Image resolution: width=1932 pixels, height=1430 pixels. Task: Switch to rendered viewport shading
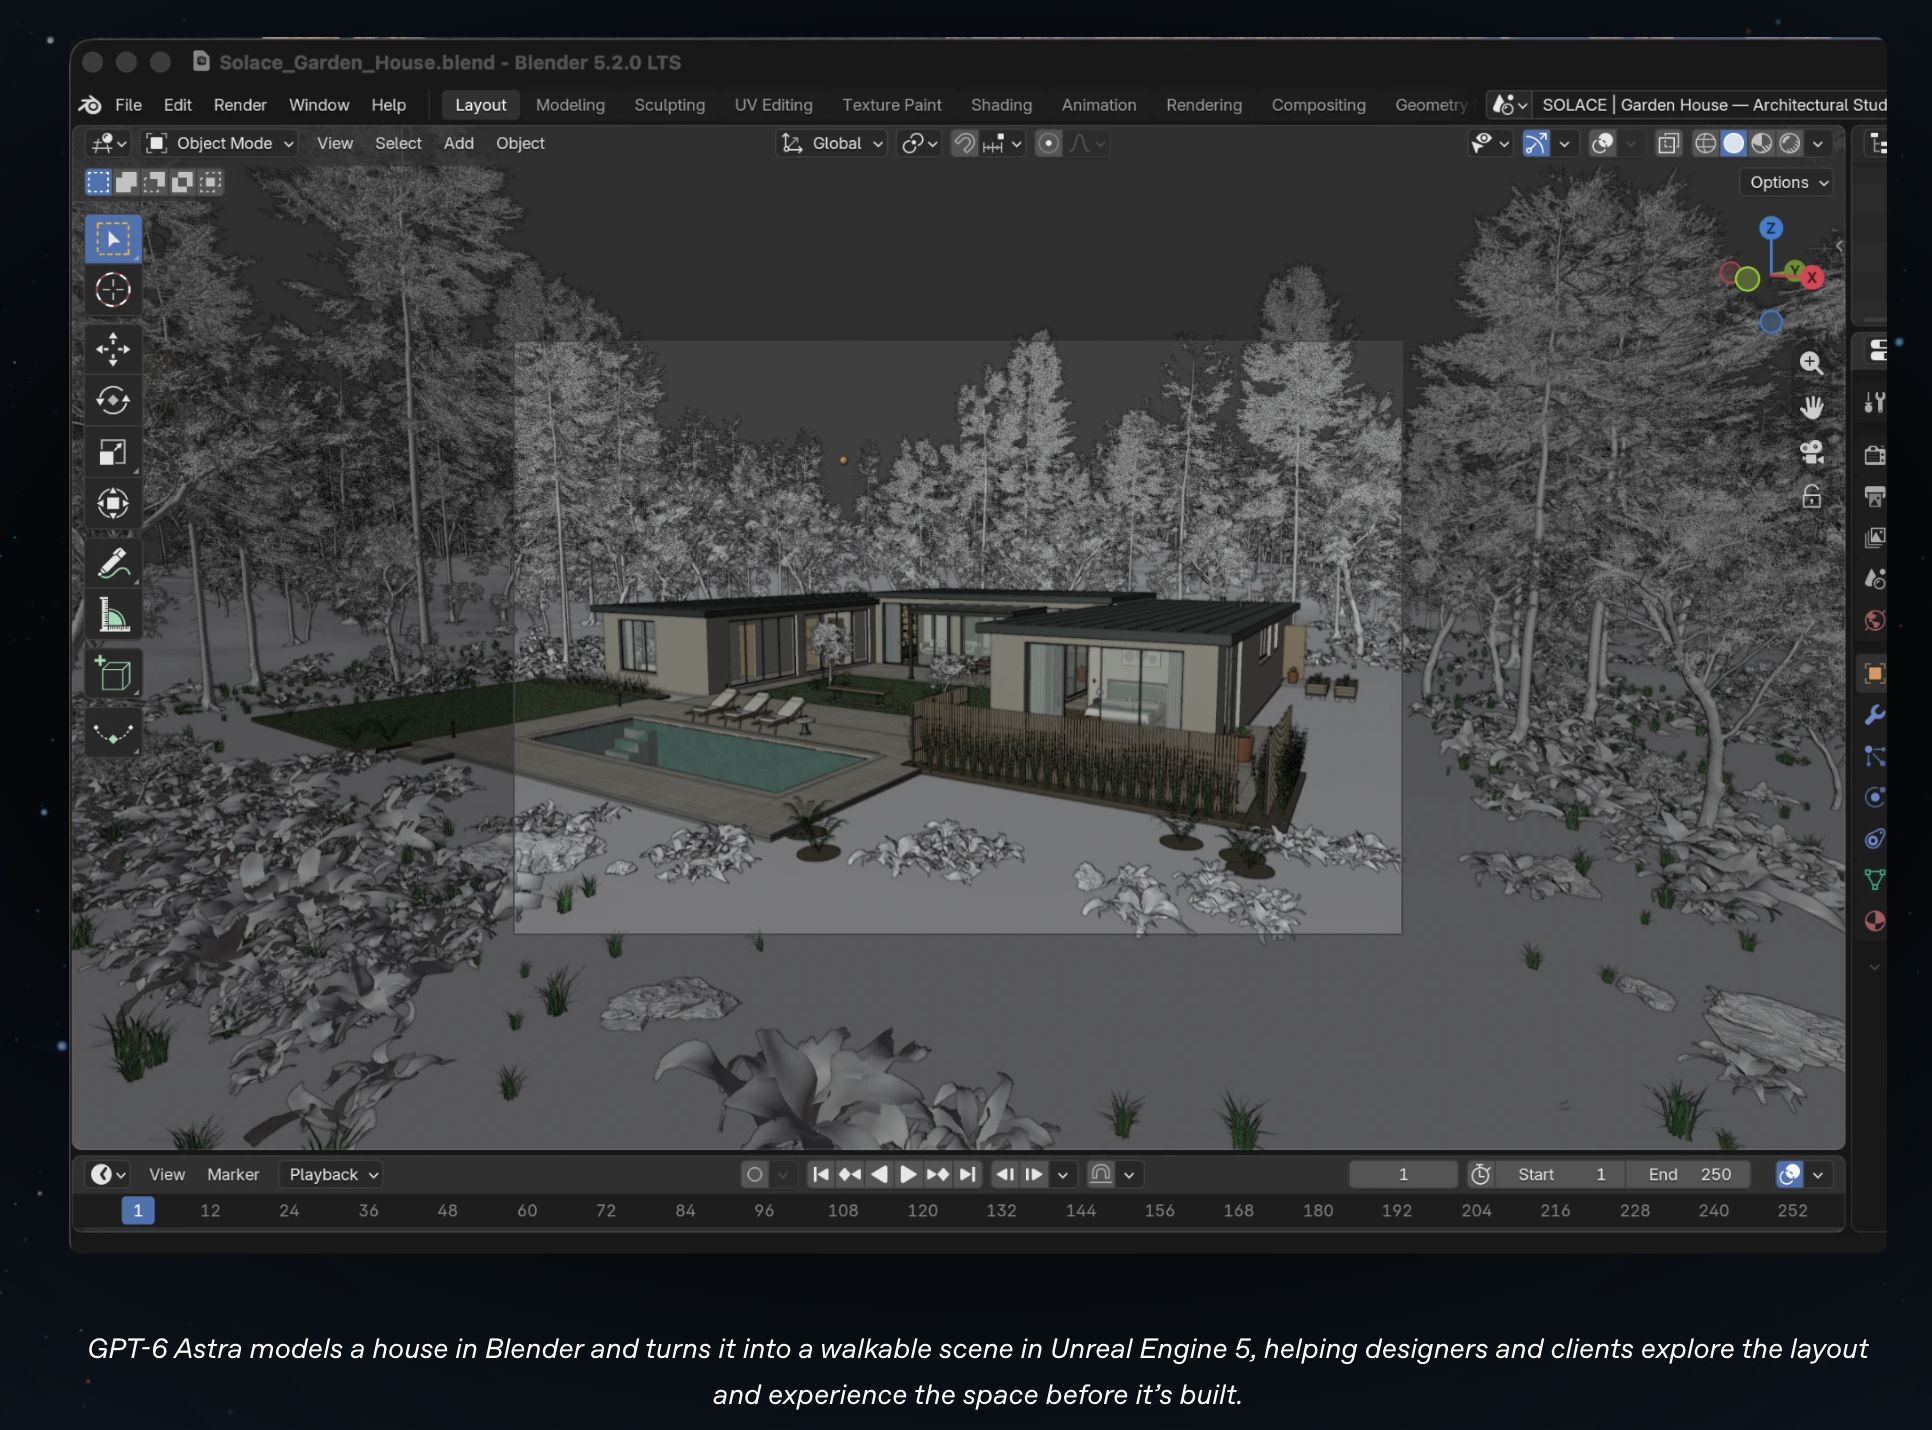[x=1790, y=143]
